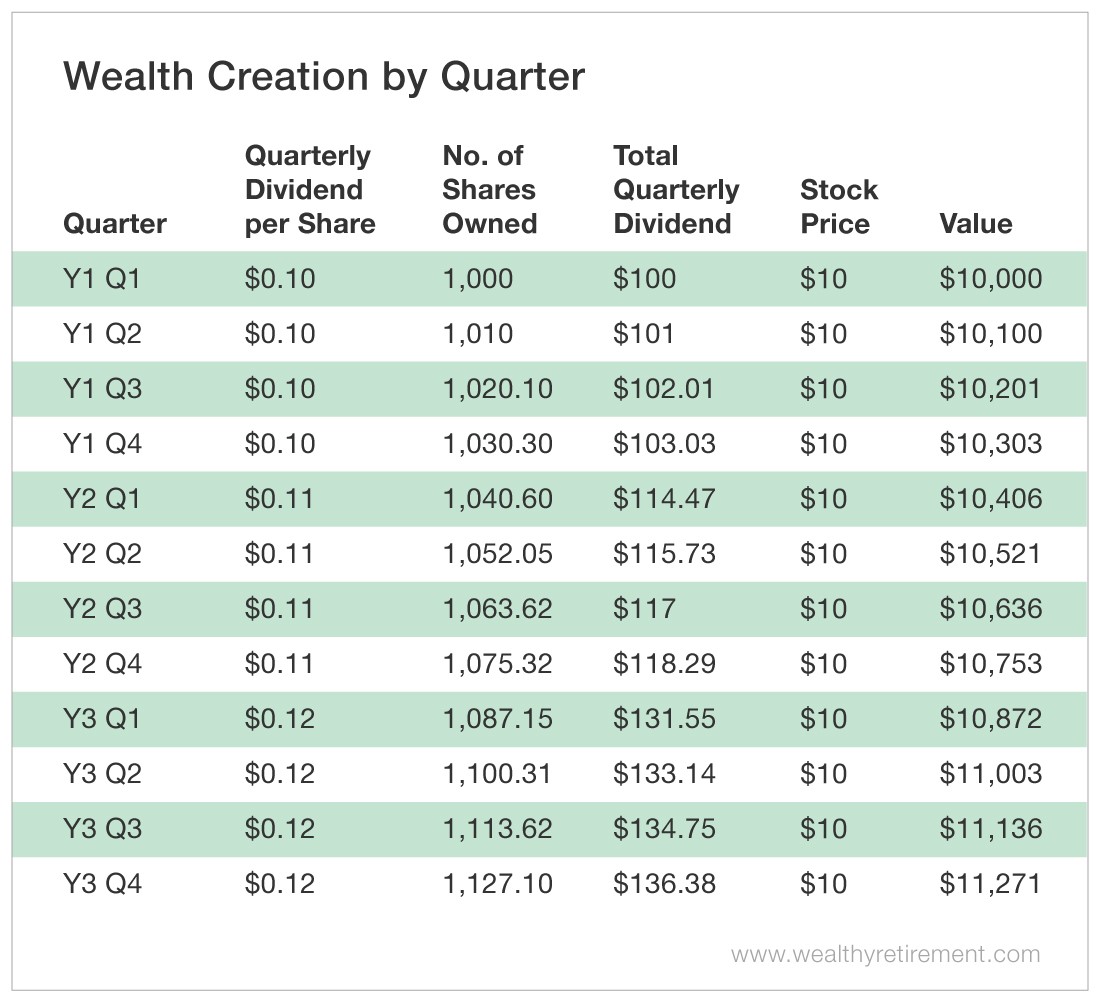Click the www.wealthyretirement.com link

click(x=885, y=954)
